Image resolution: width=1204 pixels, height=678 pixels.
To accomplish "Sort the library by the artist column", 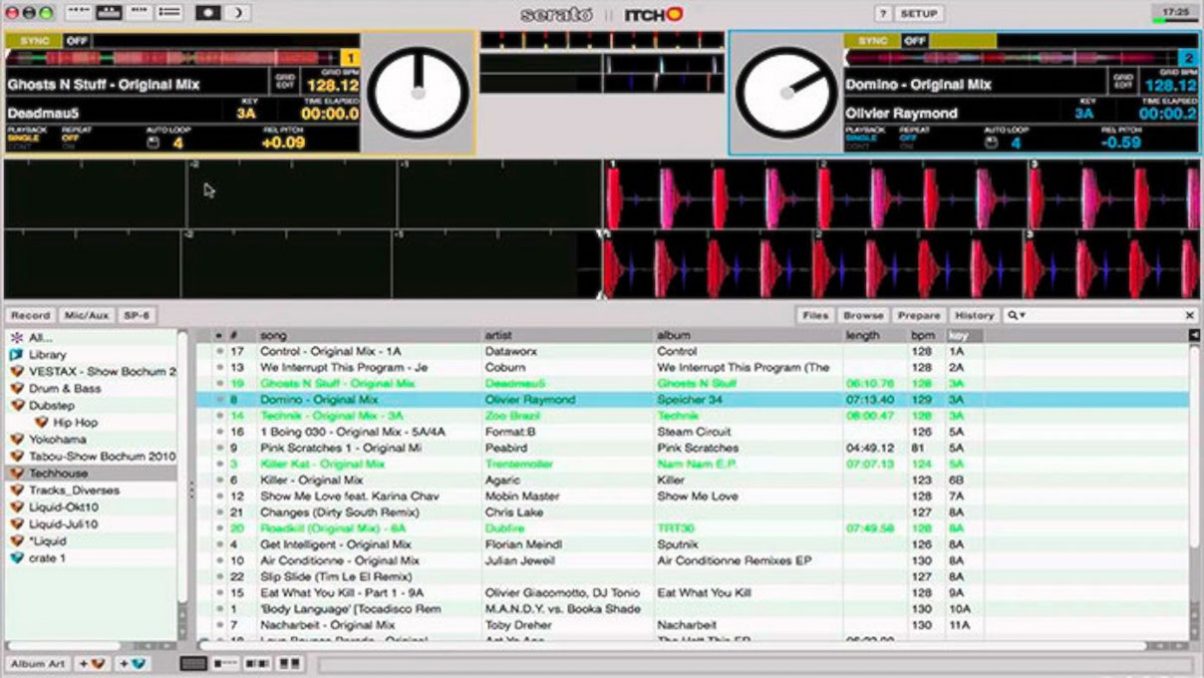I will click(x=568, y=336).
